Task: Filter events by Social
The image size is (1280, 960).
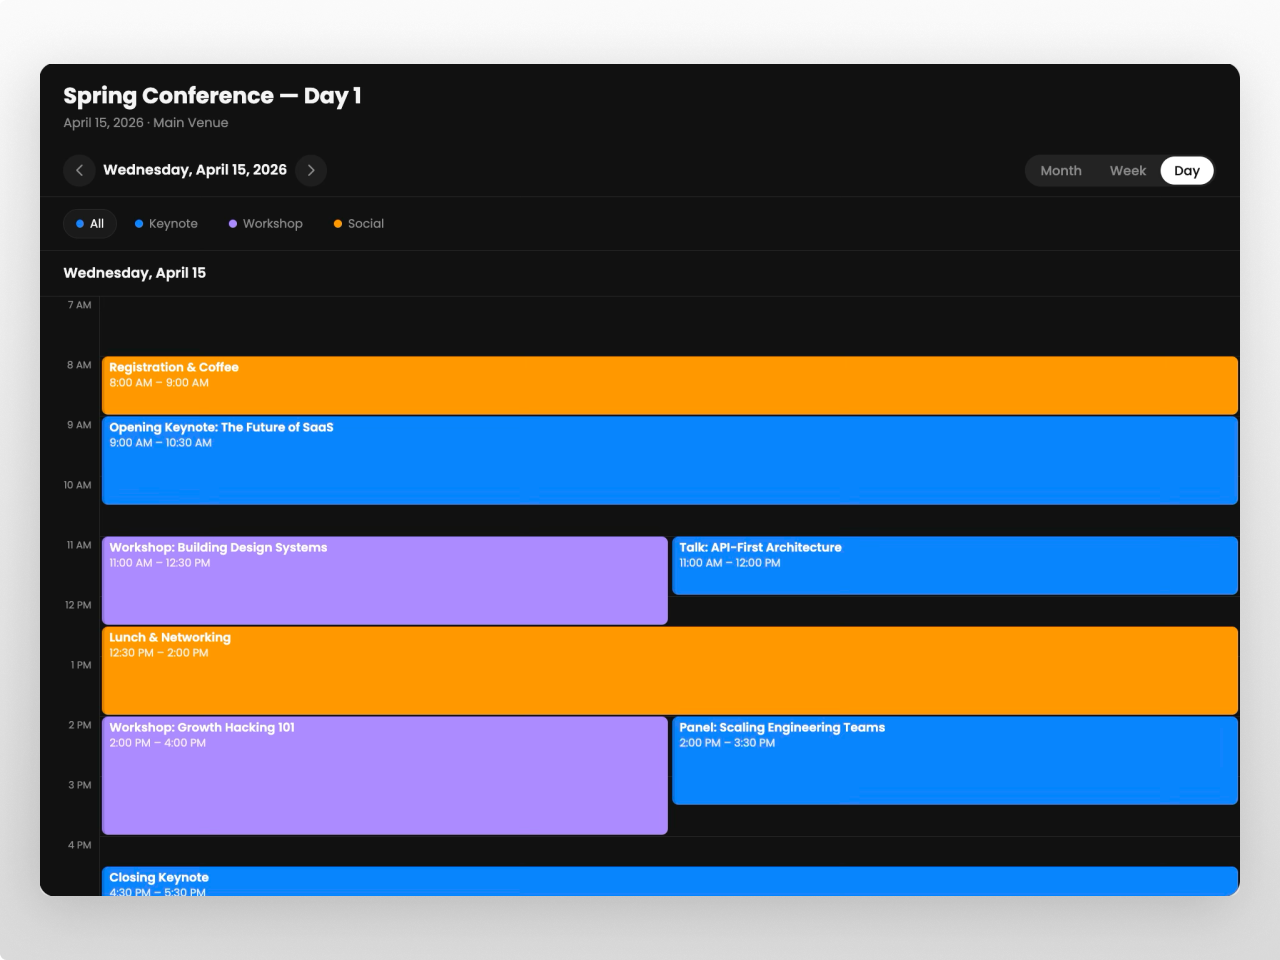Action: pyautogui.click(x=359, y=224)
